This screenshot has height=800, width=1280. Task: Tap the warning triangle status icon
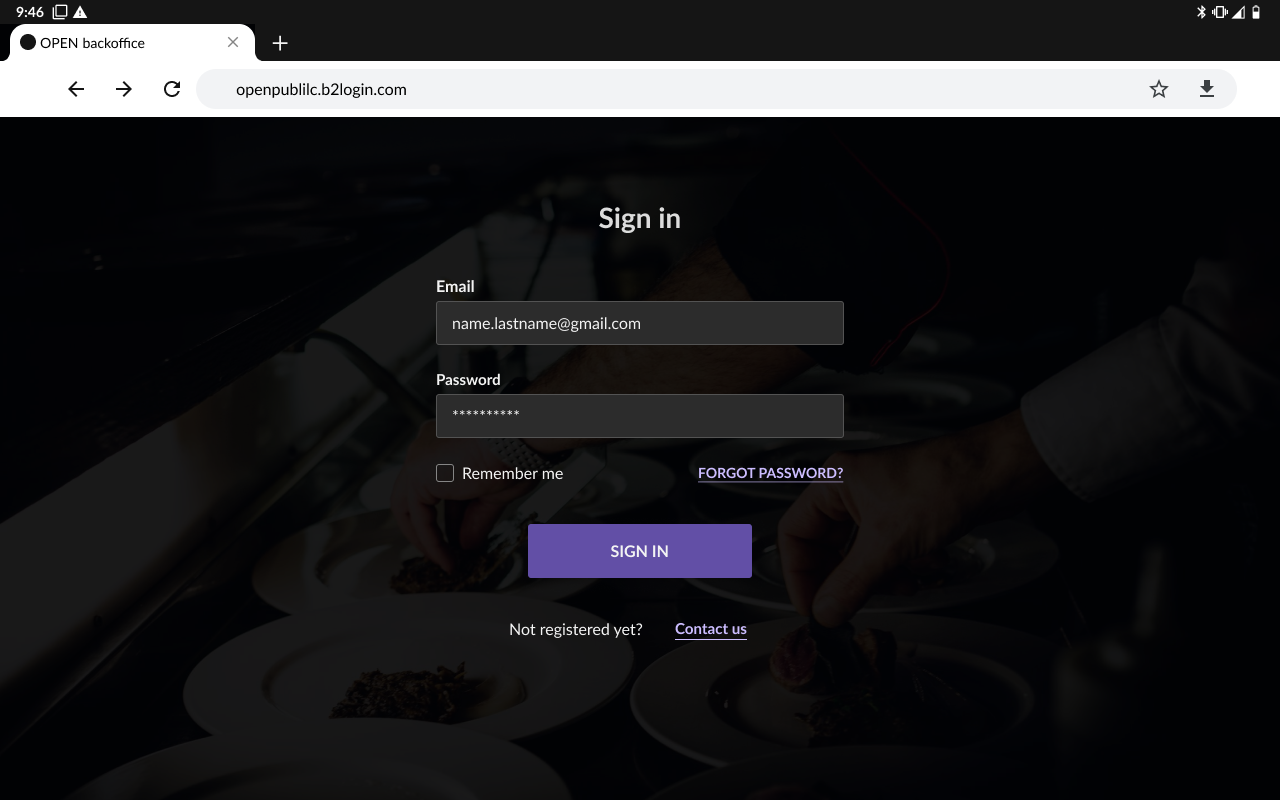tap(80, 12)
